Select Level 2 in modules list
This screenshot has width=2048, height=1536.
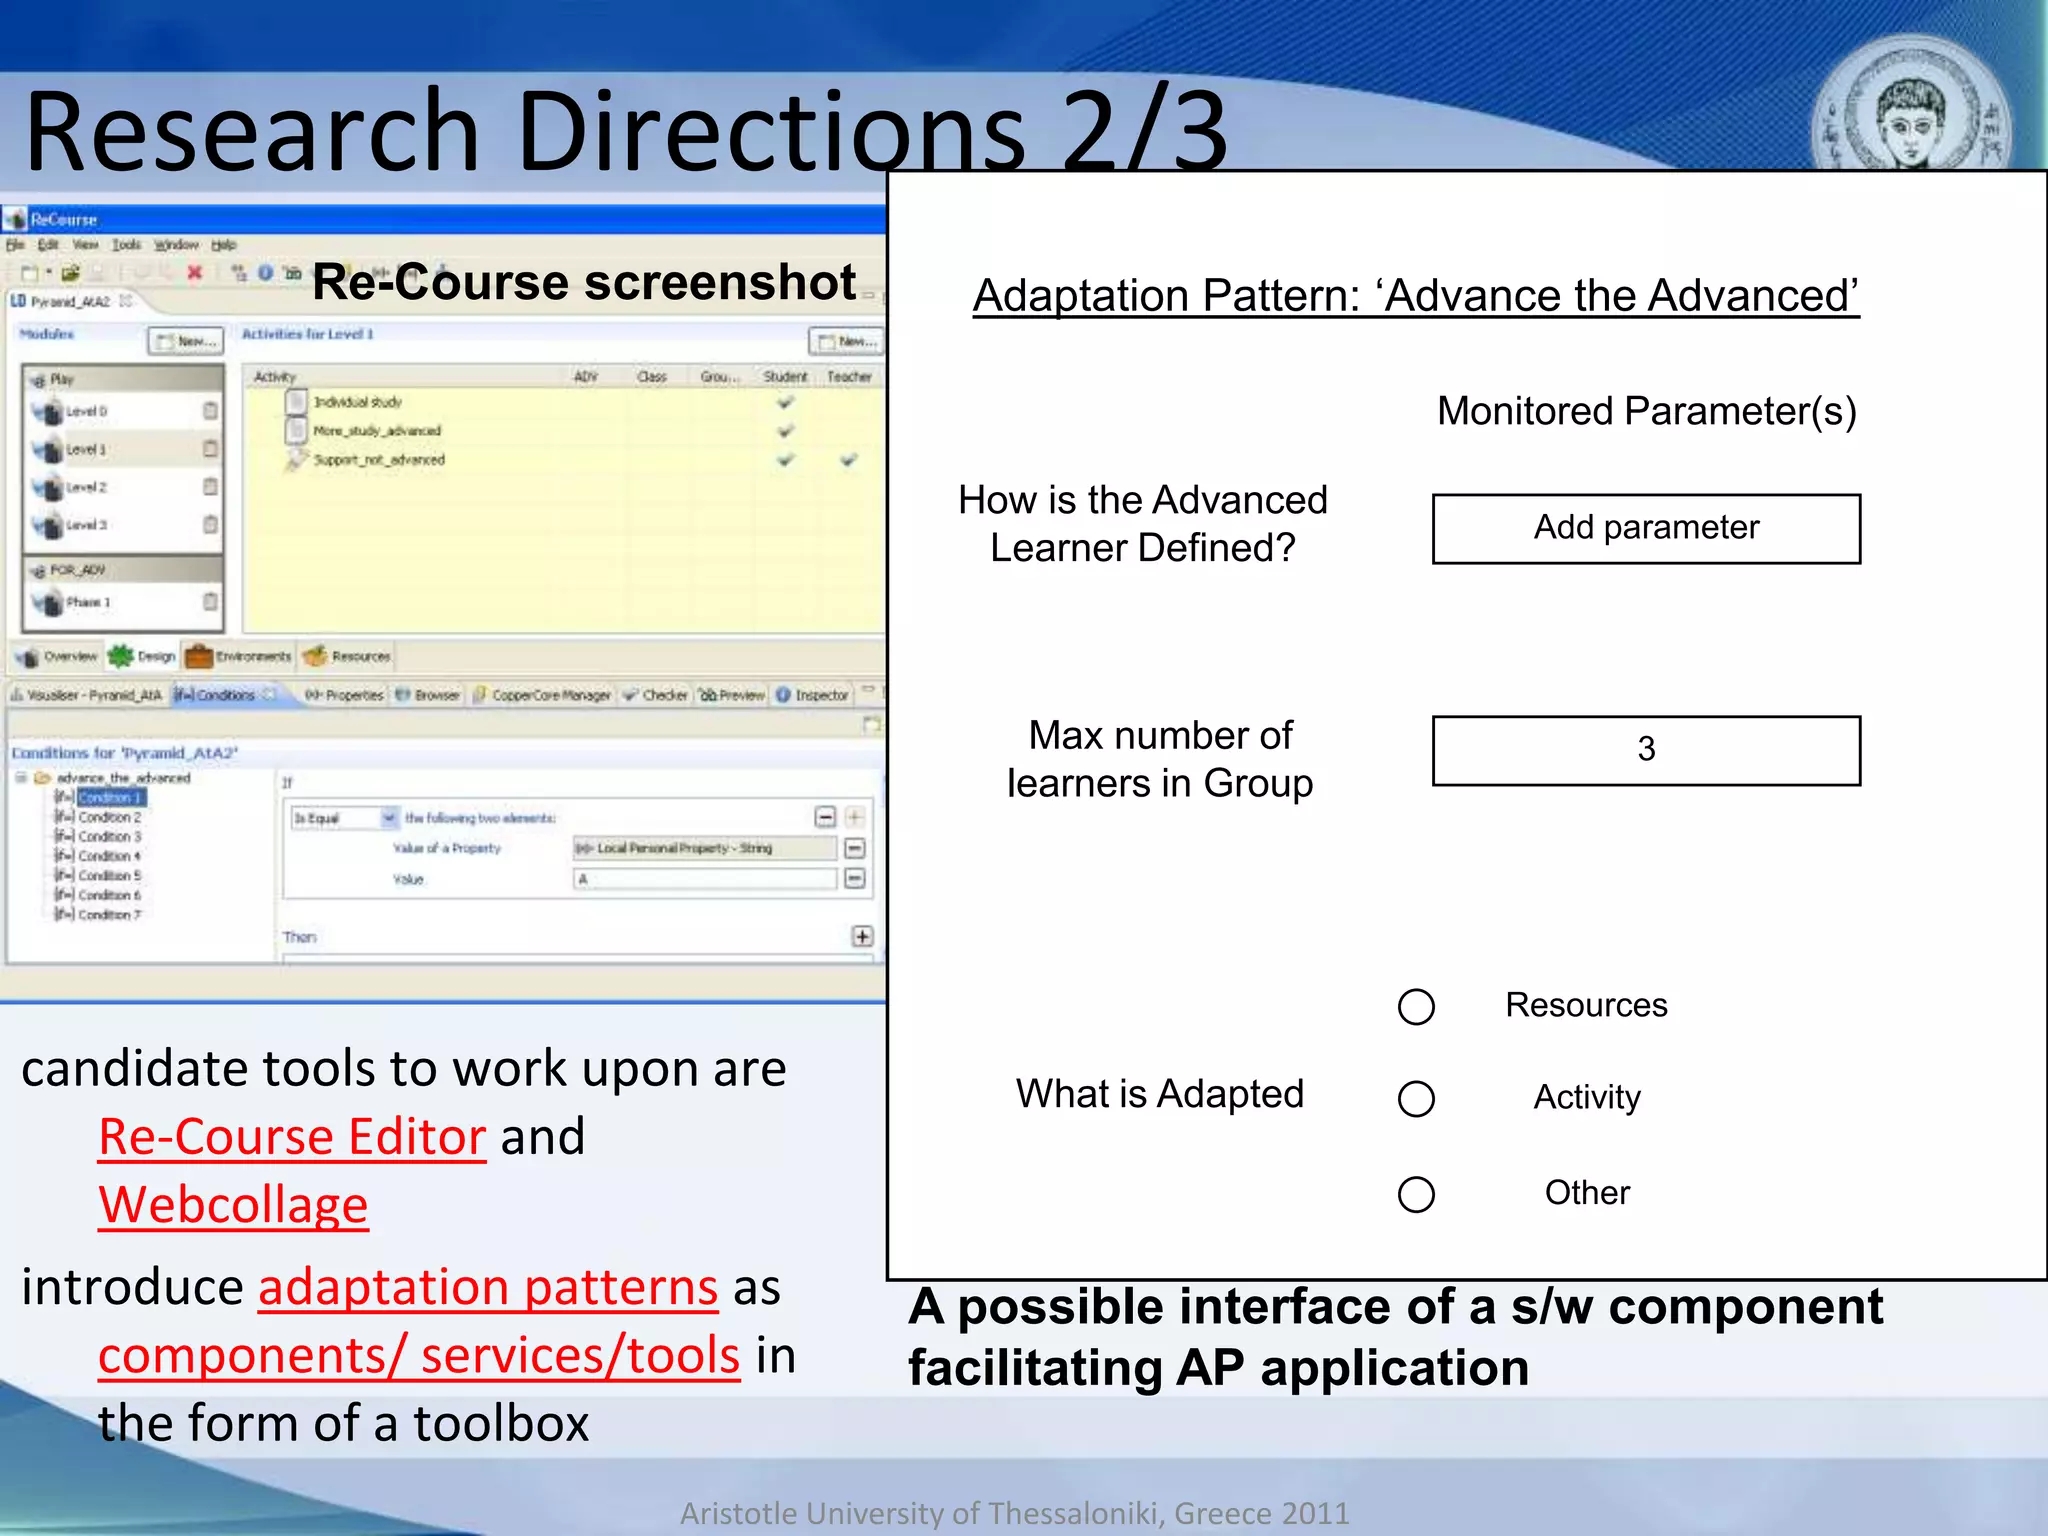tap(123, 487)
